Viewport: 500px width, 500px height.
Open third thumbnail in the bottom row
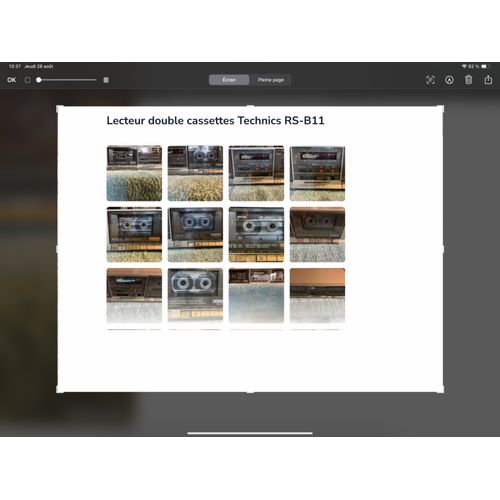click(256, 295)
